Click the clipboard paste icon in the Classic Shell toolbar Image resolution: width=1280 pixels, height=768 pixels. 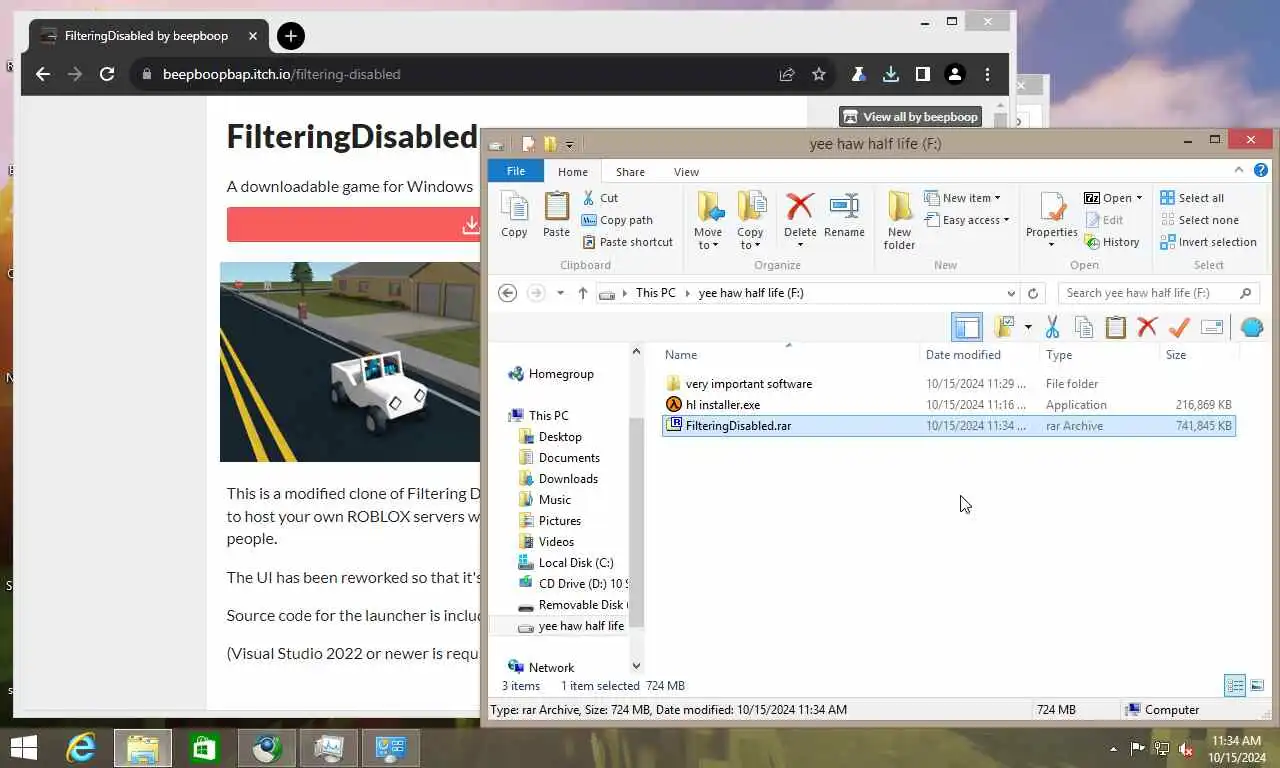pyautogui.click(x=1115, y=326)
